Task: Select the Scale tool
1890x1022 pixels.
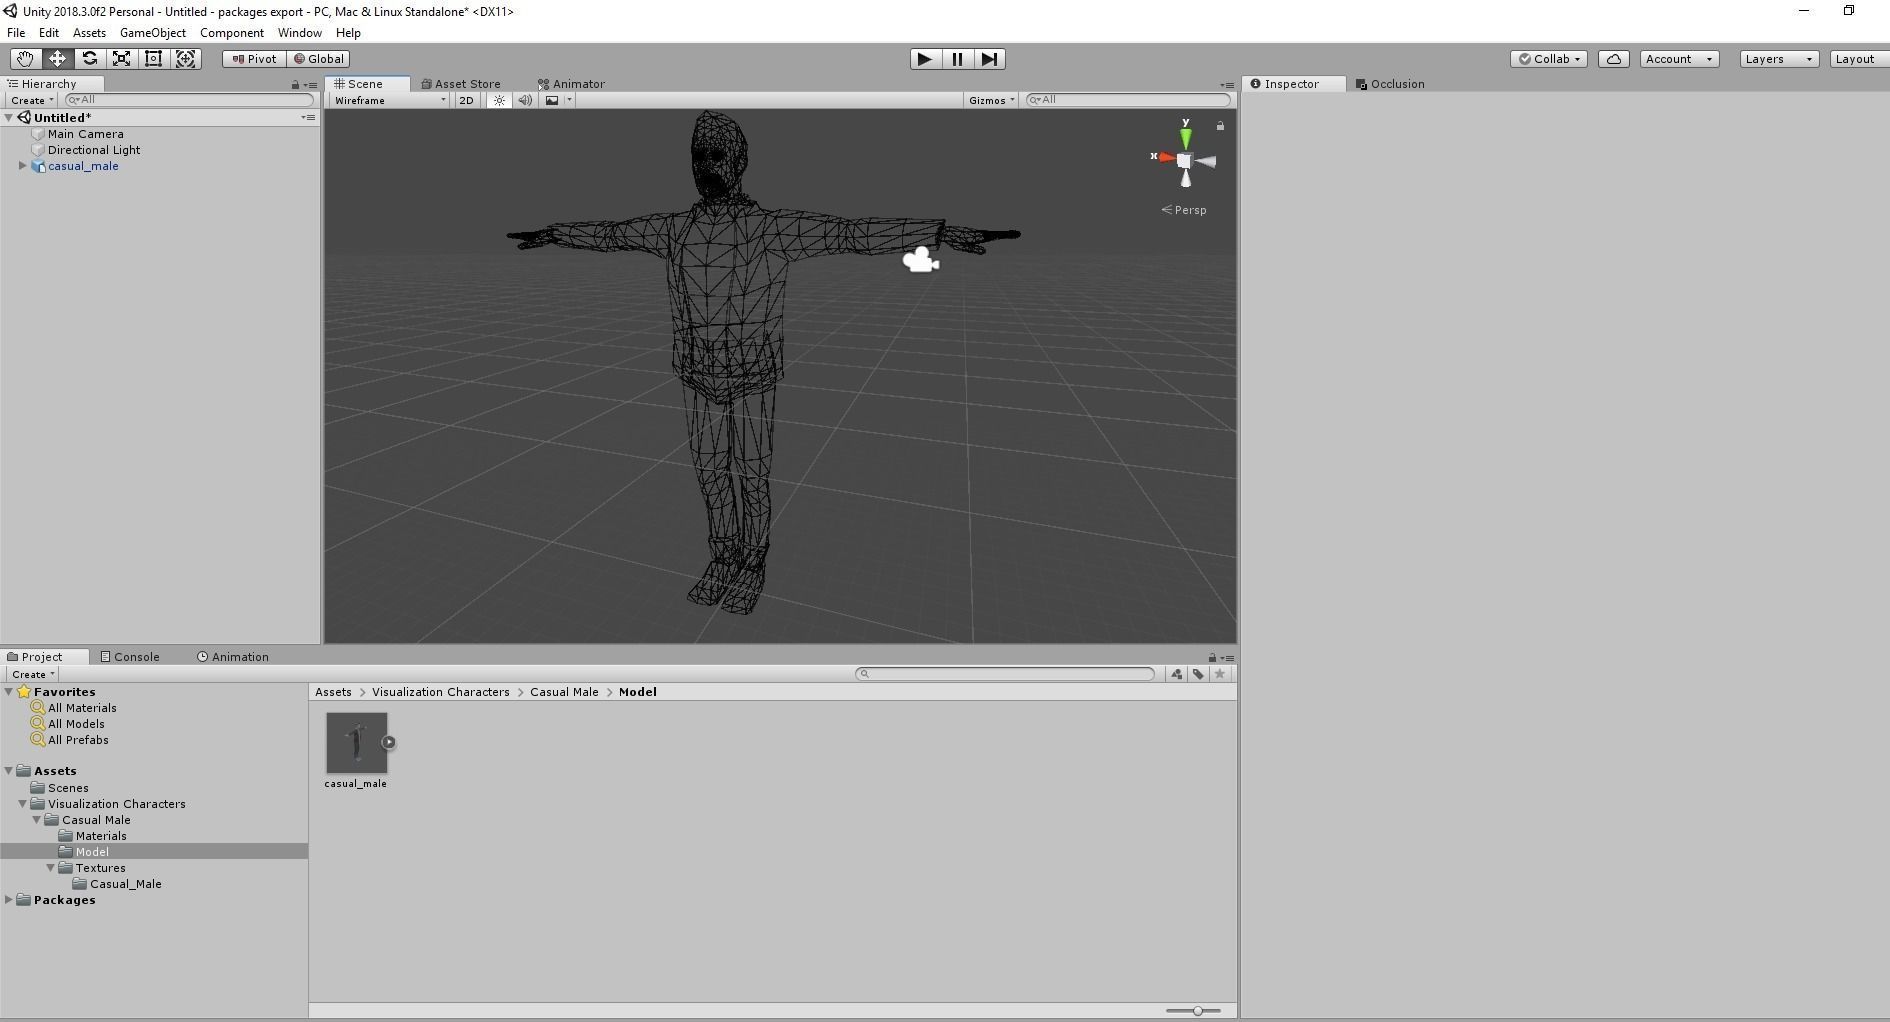Action: (x=121, y=58)
